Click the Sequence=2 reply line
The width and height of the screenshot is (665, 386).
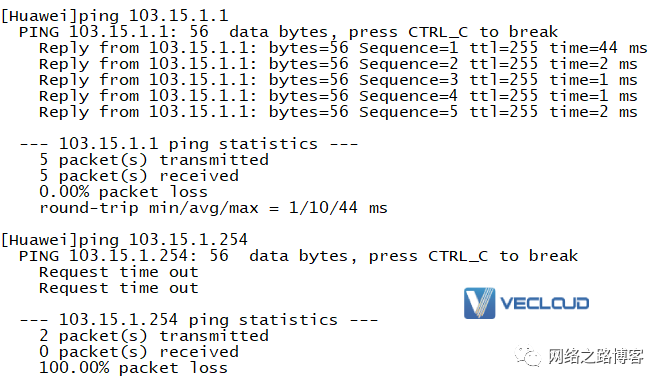(x=338, y=64)
